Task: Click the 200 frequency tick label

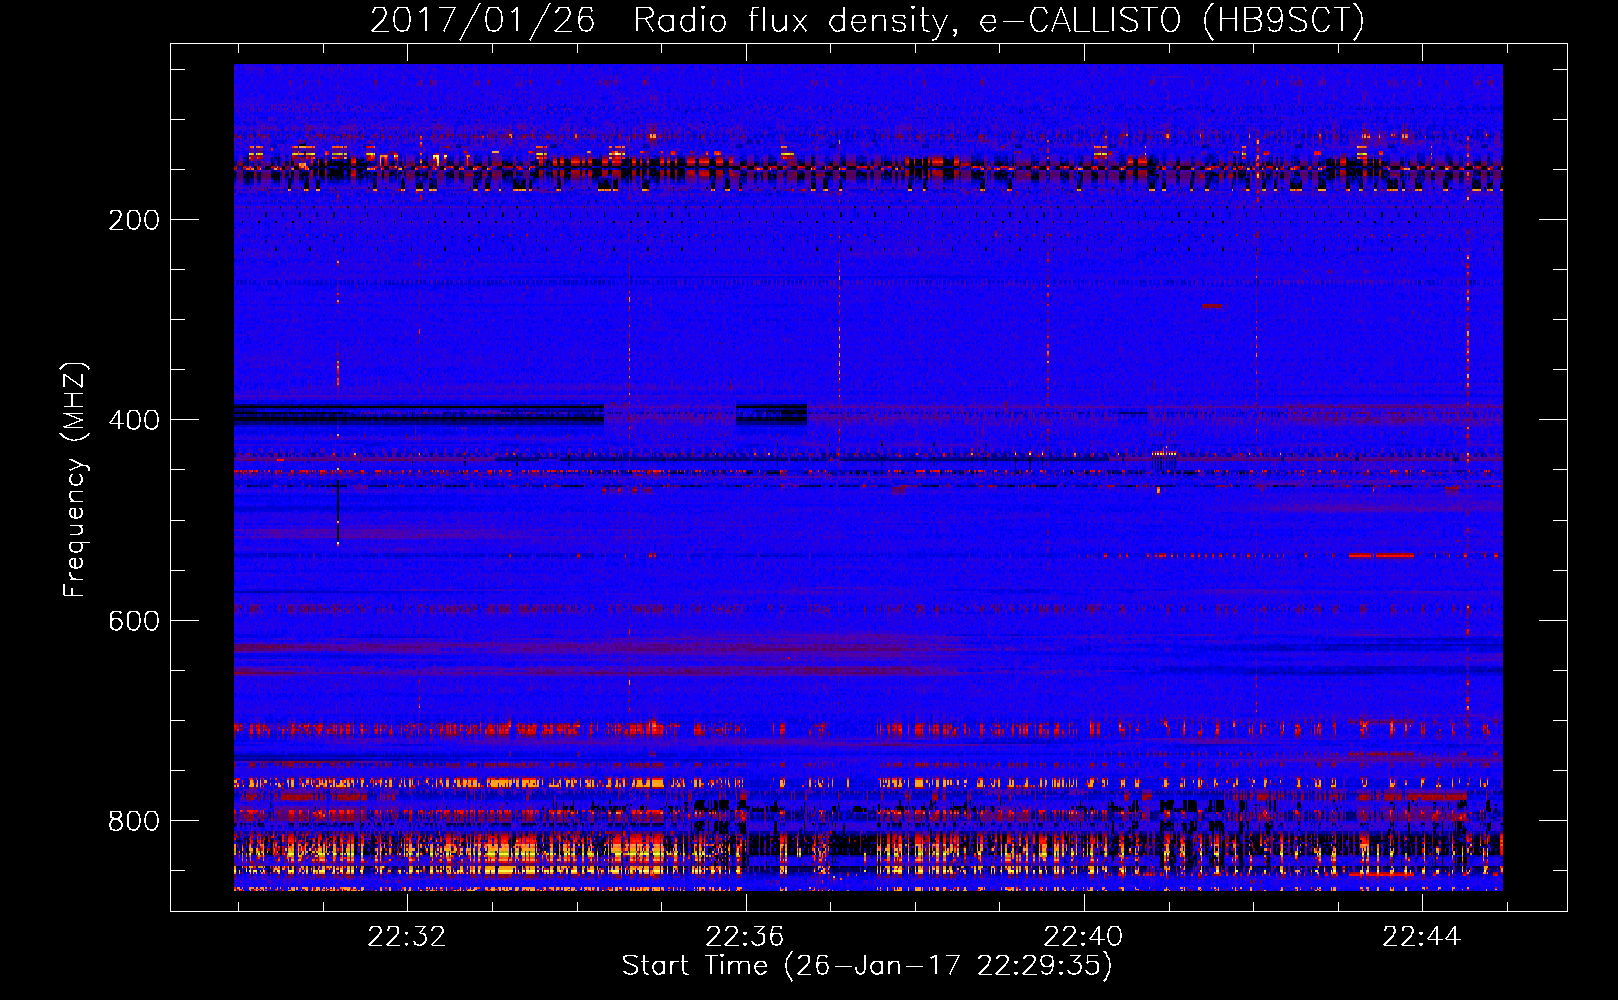Action: pos(134,220)
